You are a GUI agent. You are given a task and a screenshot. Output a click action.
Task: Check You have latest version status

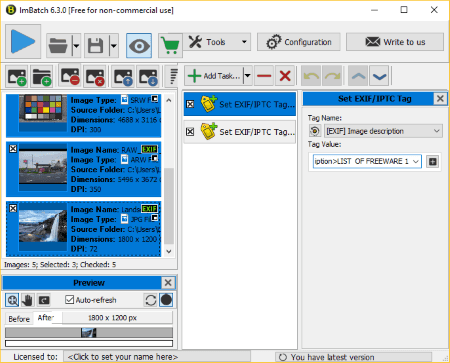pos(353,357)
